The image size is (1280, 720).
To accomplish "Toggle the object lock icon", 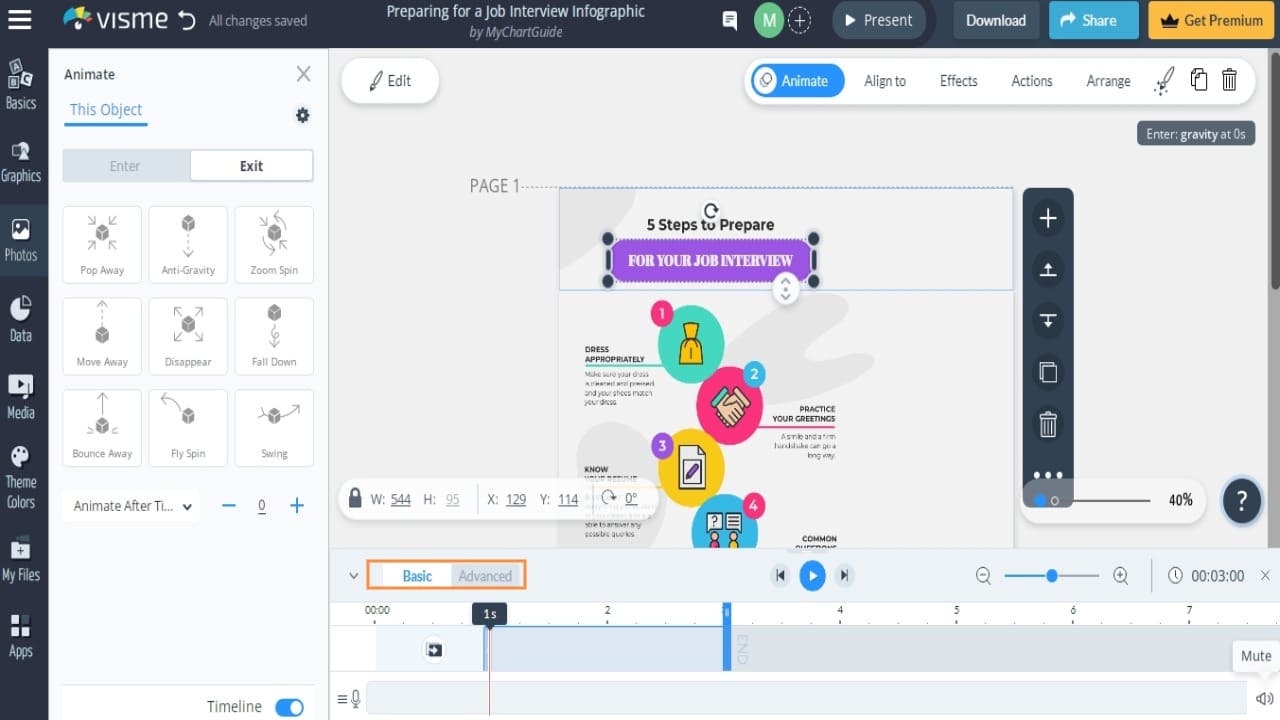I will point(355,498).
